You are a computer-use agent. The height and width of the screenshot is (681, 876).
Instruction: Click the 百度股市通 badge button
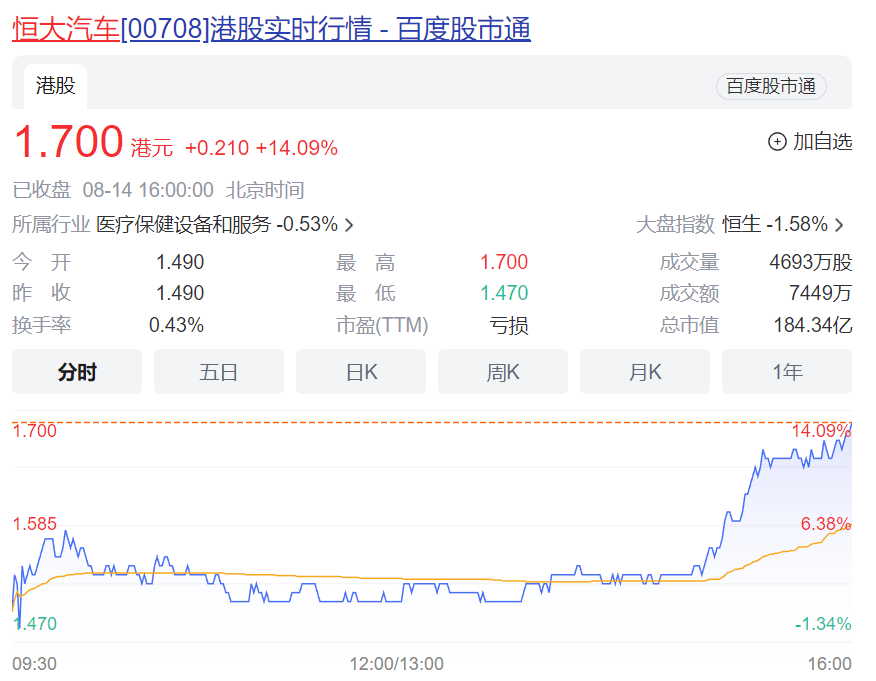click(771, 87)
